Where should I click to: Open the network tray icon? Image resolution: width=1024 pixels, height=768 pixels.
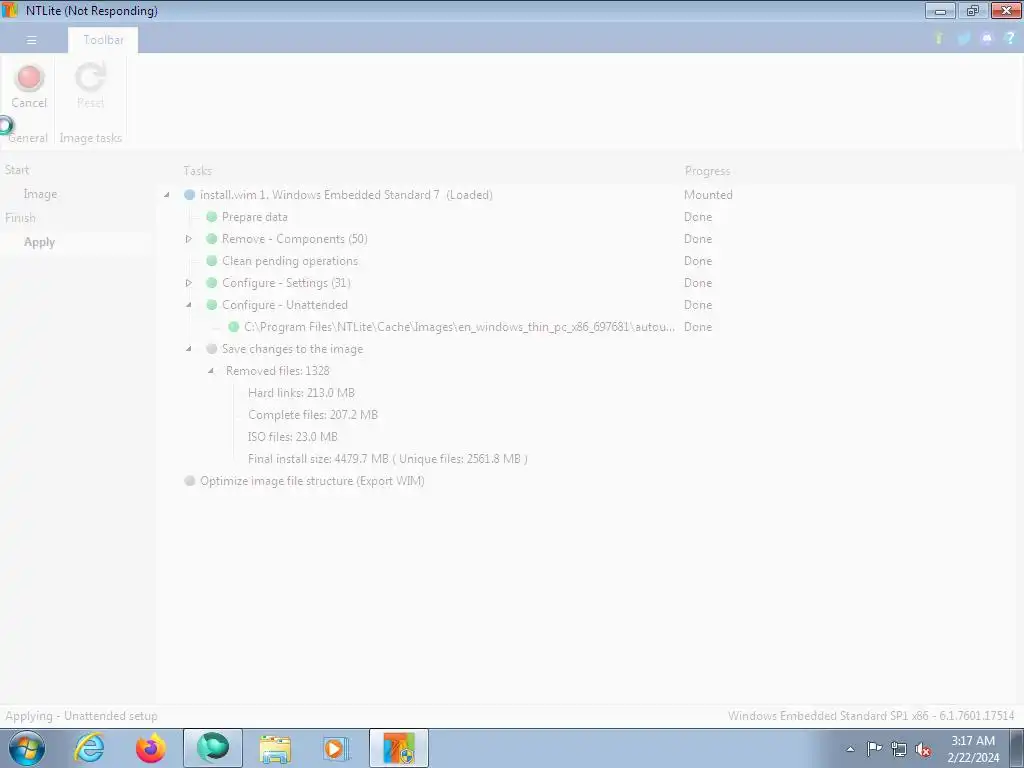pyautogui.click(x=899, y=749)
